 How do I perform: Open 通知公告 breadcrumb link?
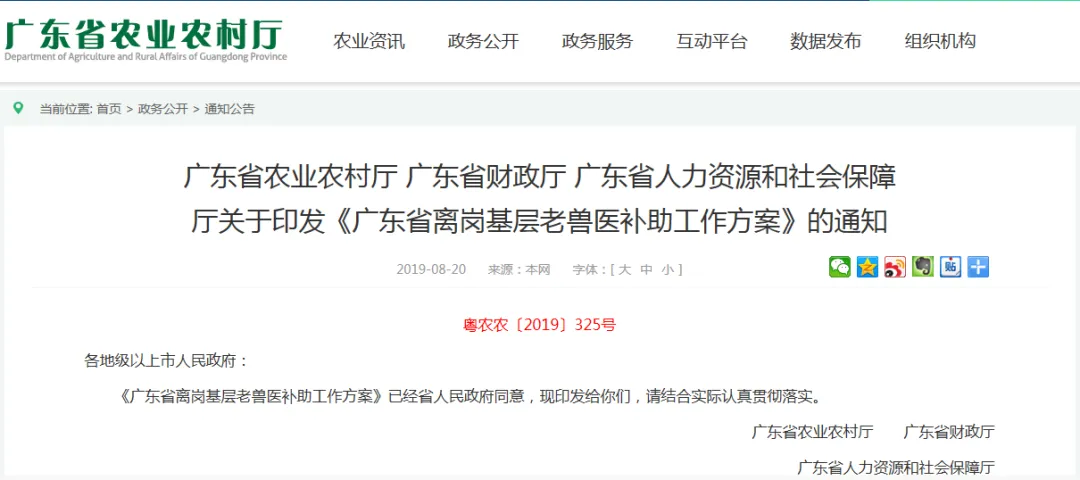(x=229, y=109)
